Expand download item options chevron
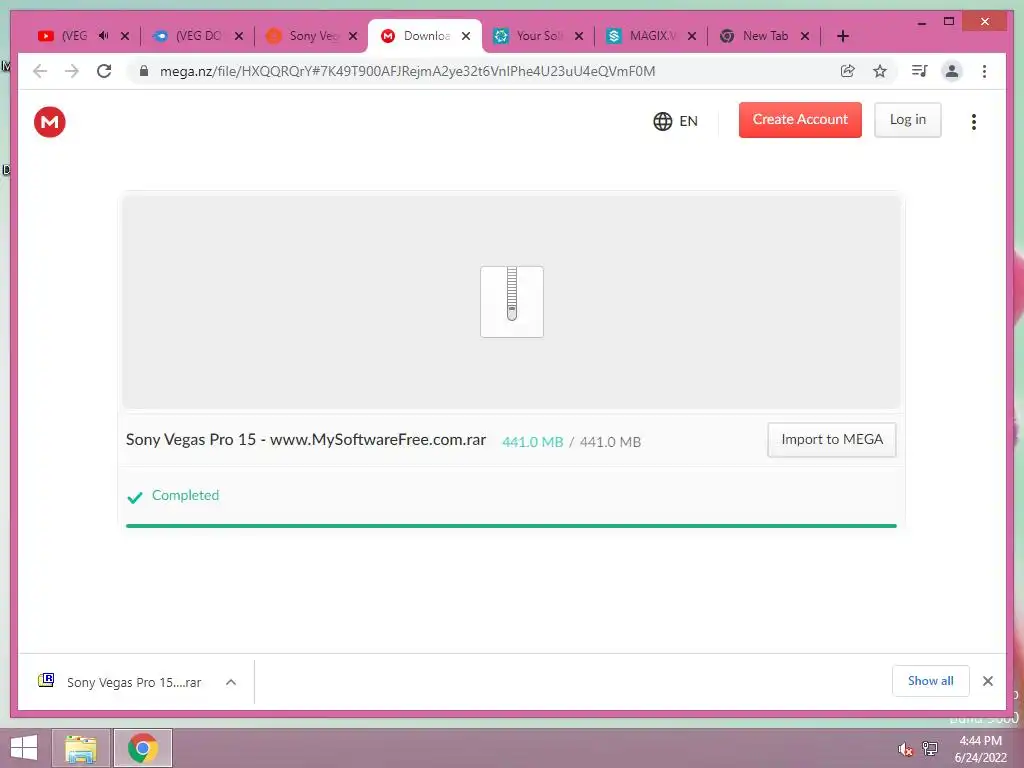 [x=231, y=682]
